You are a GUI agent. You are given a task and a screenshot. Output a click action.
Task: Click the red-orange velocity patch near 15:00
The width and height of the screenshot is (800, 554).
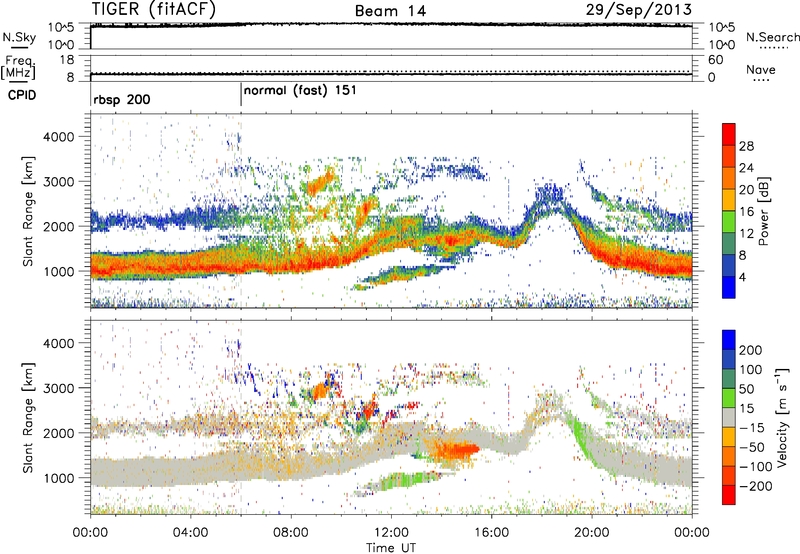(x=456, y=450)
